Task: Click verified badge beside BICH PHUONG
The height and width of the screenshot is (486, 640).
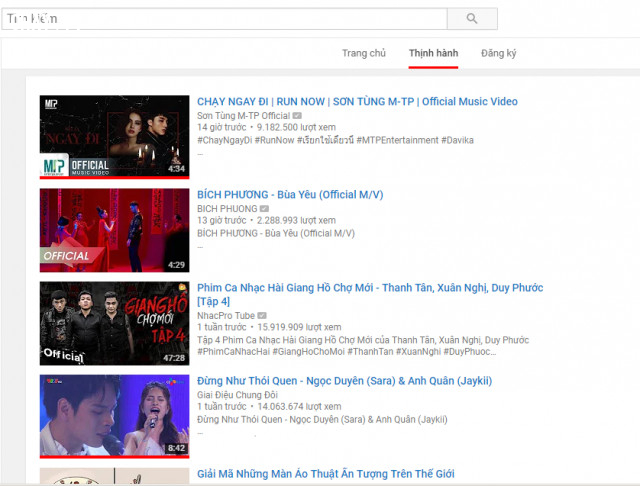Action: click(264, 209)
